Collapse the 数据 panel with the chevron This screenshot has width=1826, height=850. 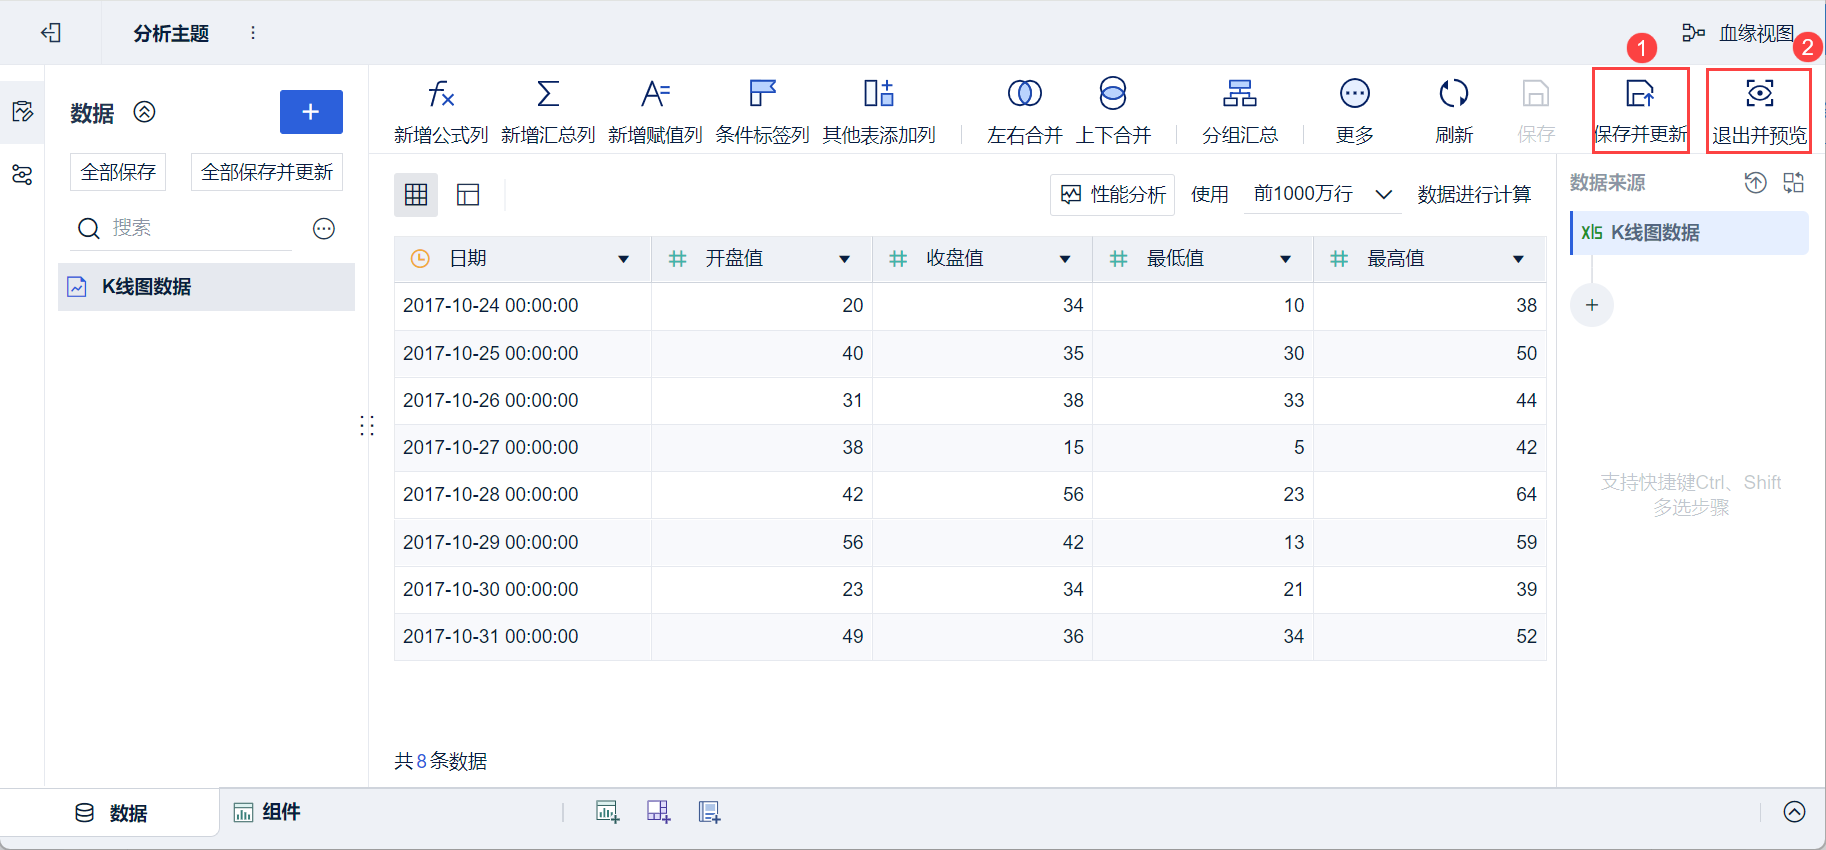145,112
